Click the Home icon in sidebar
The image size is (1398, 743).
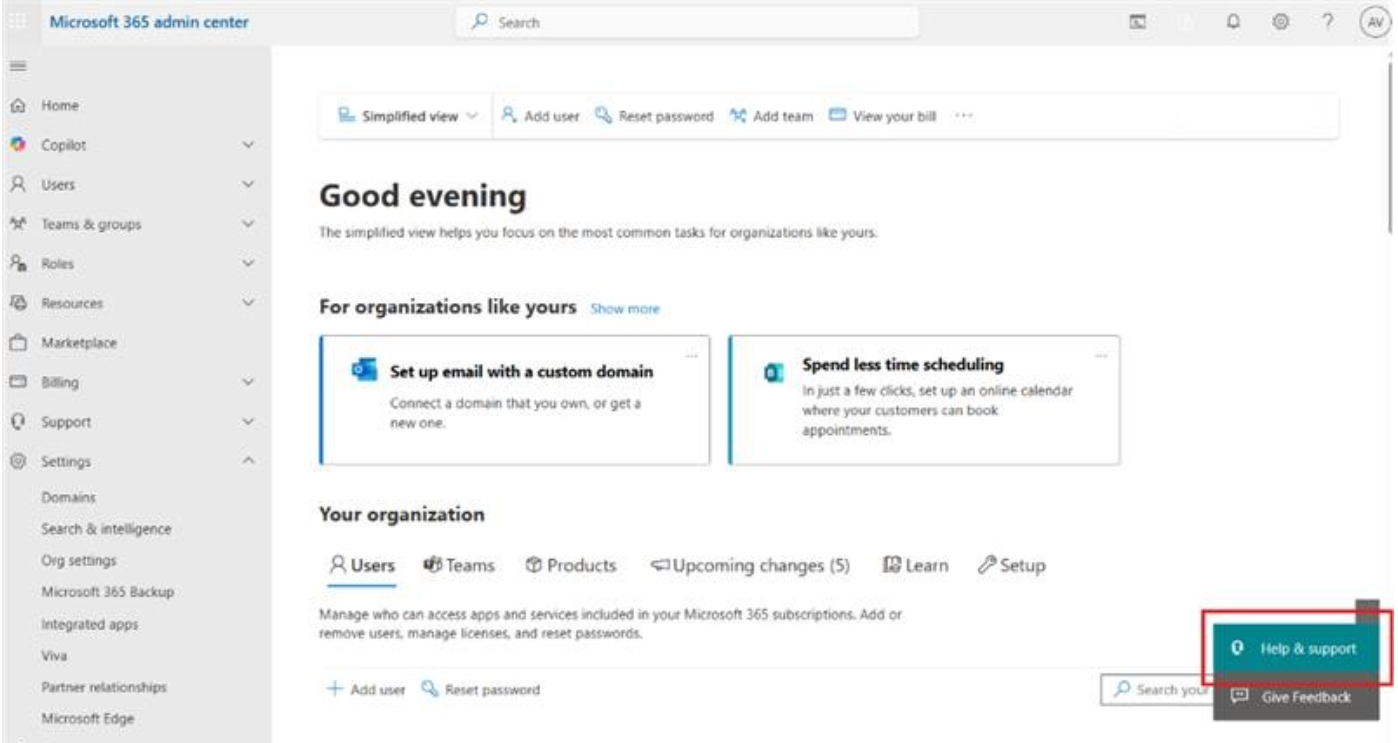pyautogui.click(x=17, y=105)
